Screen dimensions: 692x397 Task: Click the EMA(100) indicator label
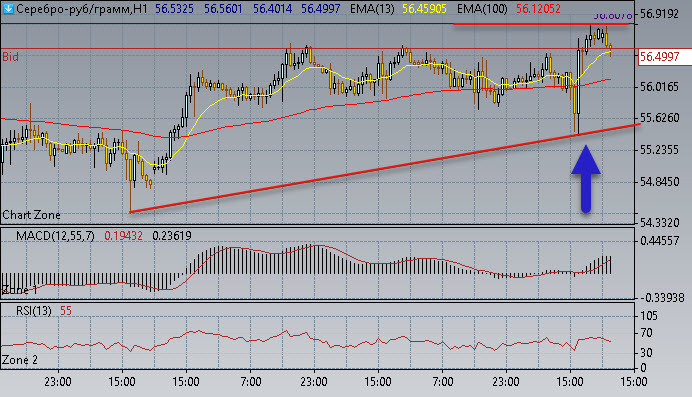coord(482,8)
